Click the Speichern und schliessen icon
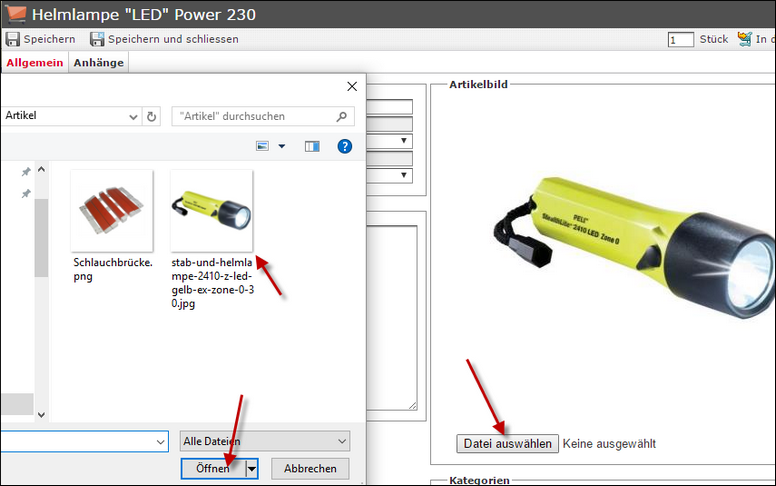This screenshot has height=486, width=776. tap(97, 39)
